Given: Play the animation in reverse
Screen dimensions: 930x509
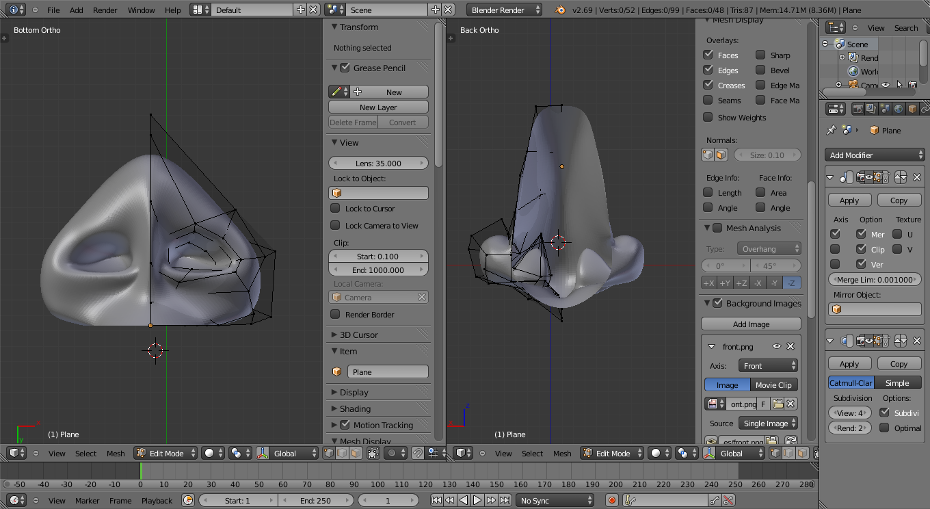Looking at the screenshot, I should pos(464,500).
